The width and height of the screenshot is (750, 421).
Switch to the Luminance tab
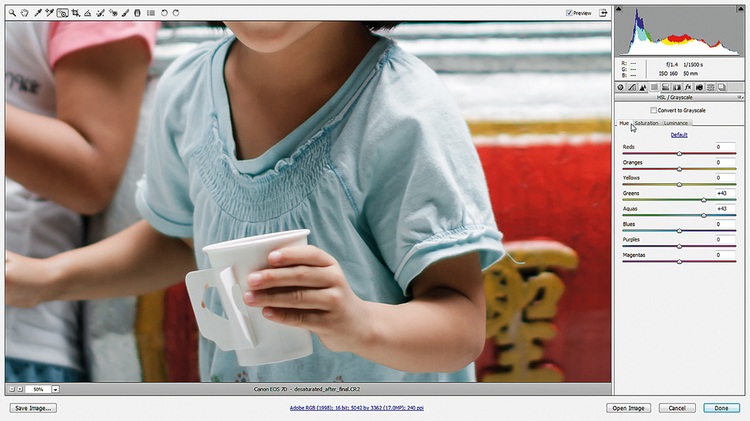(676, 123)
